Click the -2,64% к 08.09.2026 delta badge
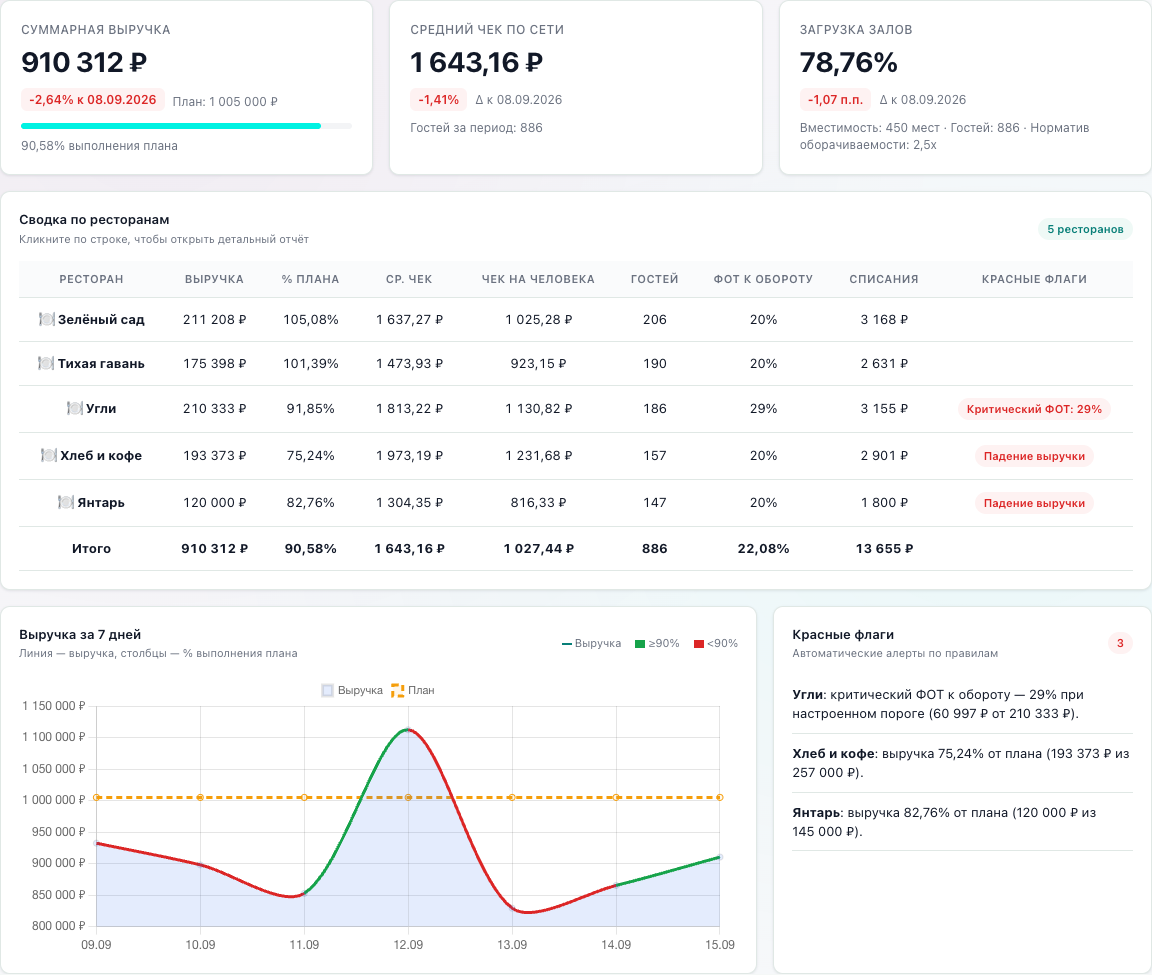 93,100
